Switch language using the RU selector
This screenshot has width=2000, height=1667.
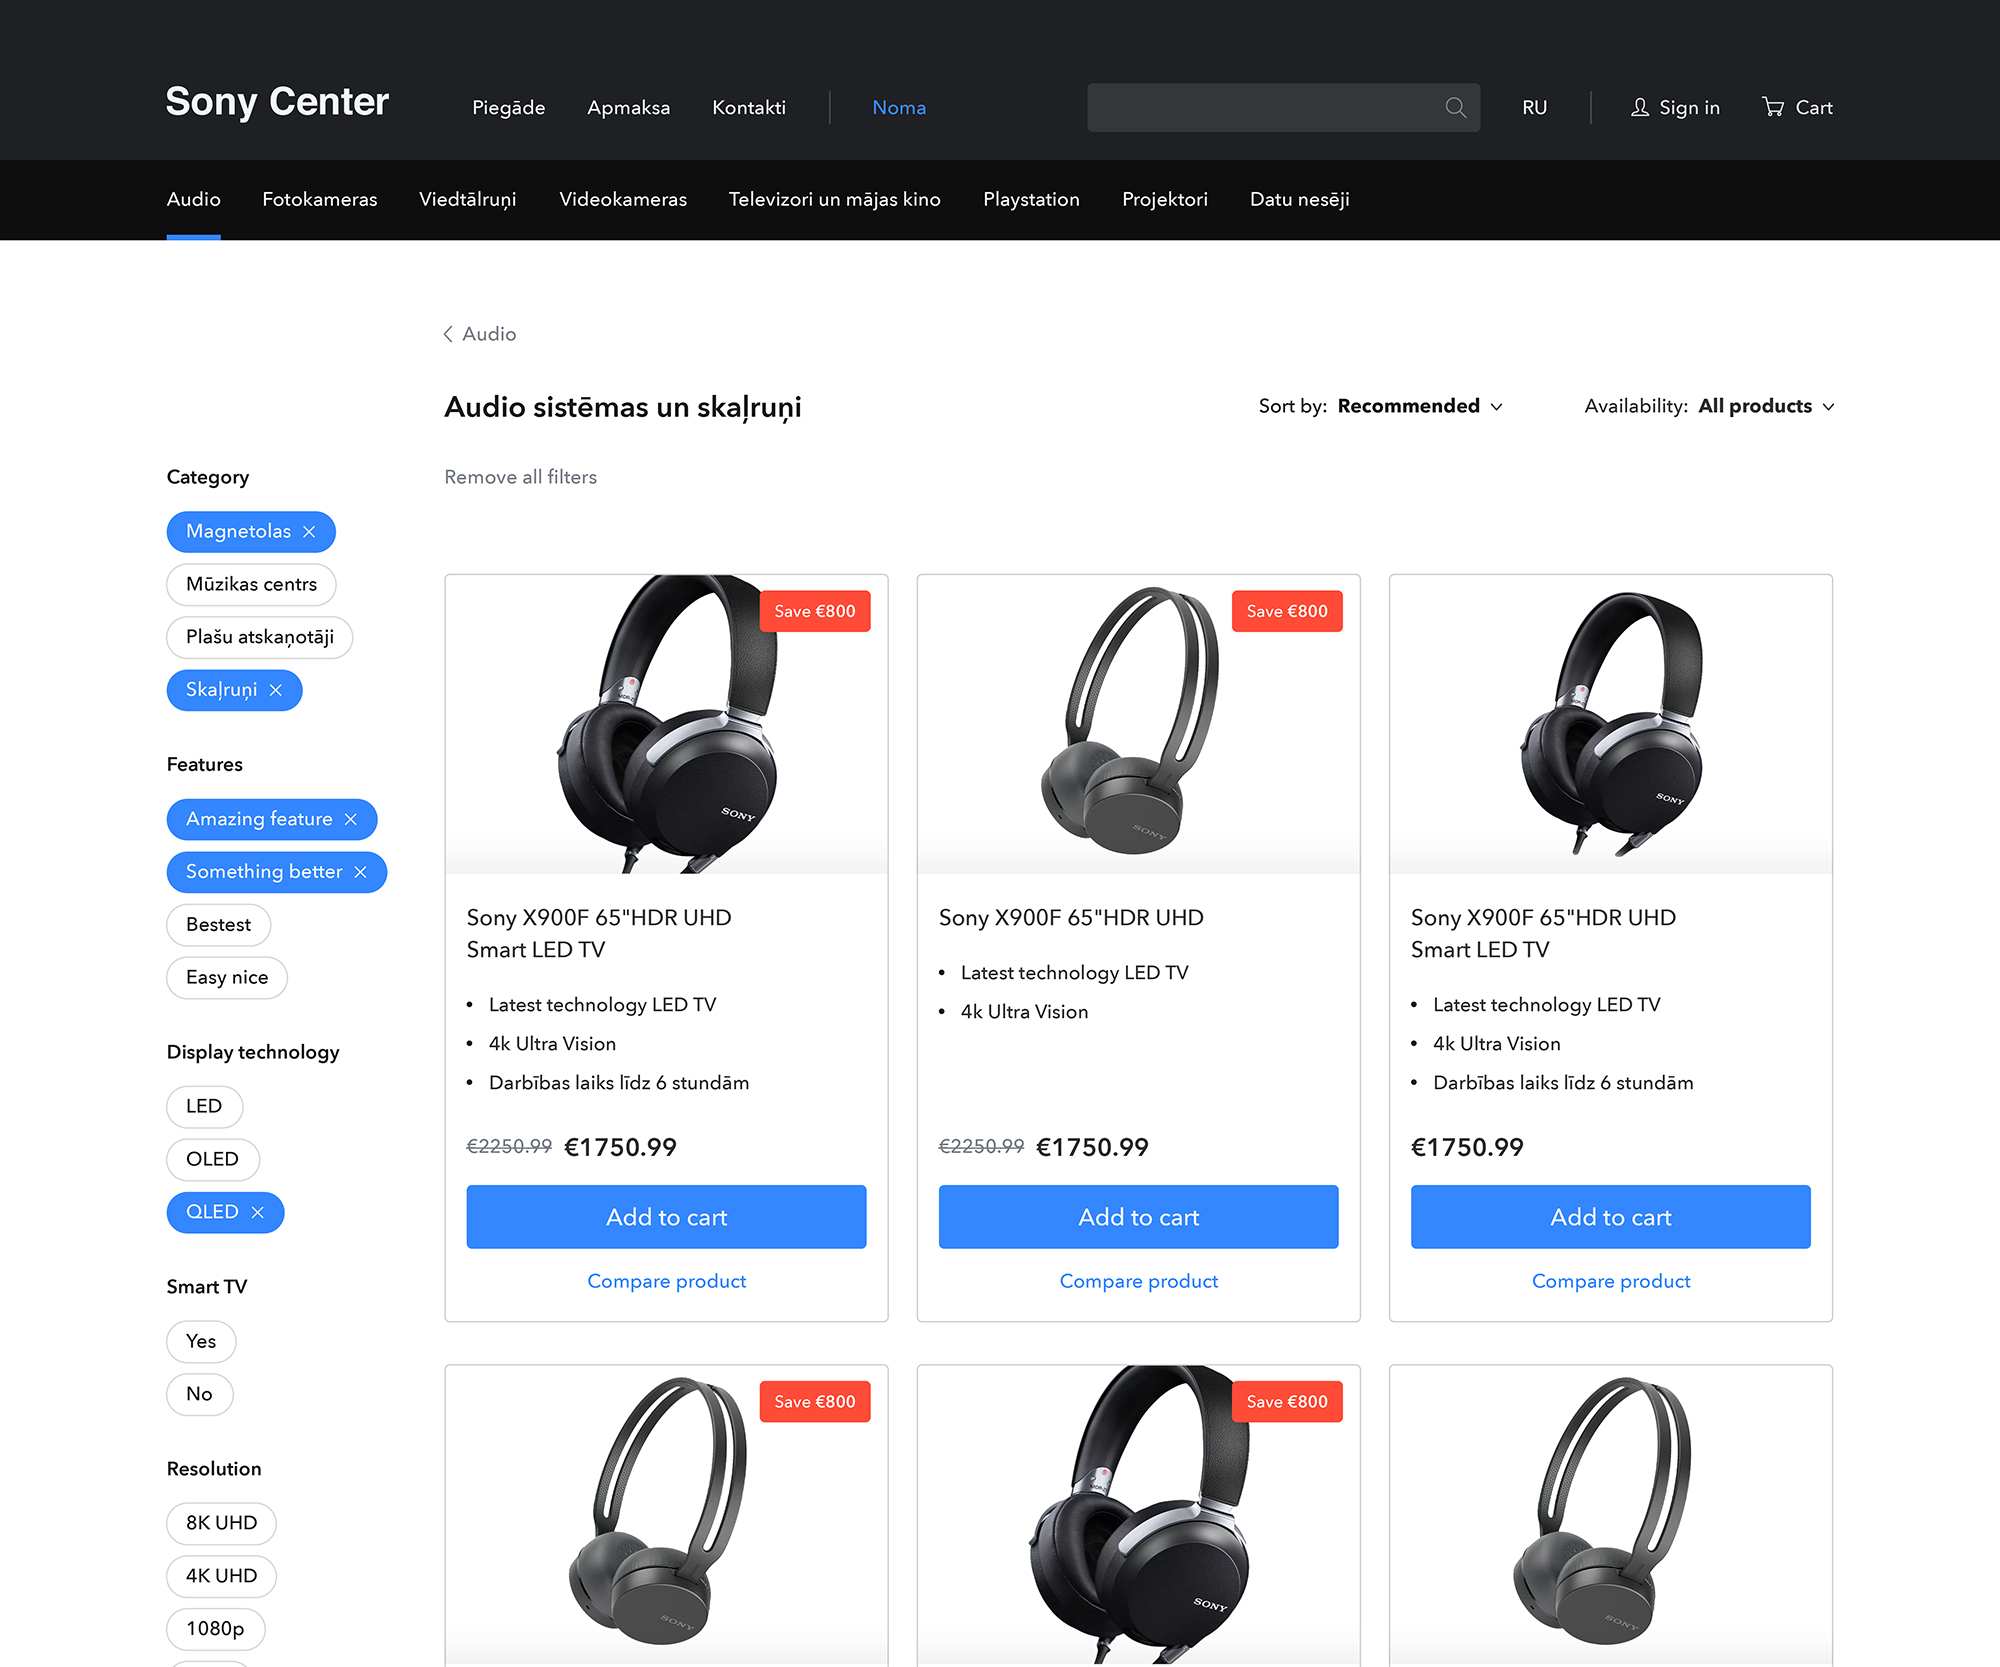click(1534, 107)
